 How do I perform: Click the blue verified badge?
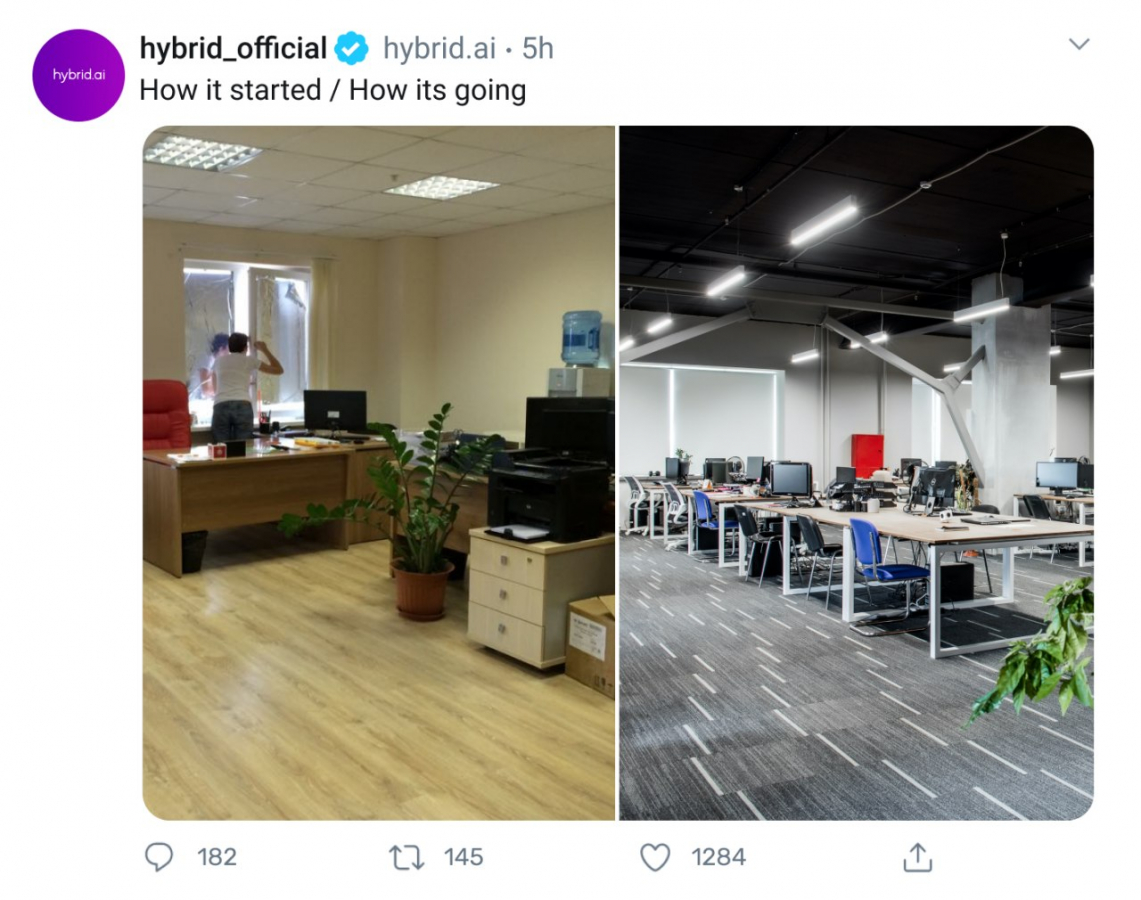351,49
